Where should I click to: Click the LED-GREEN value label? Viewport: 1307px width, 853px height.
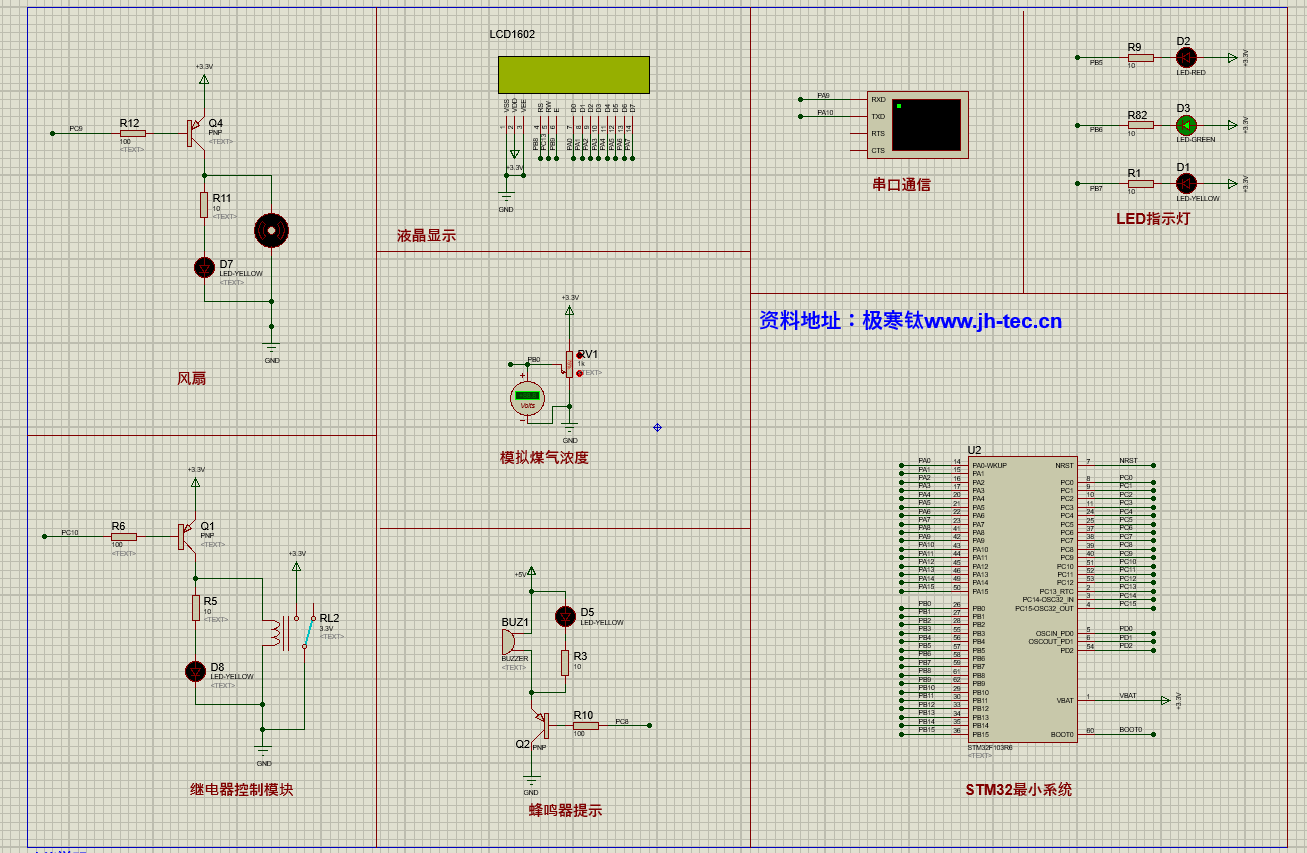[1196, 140]
